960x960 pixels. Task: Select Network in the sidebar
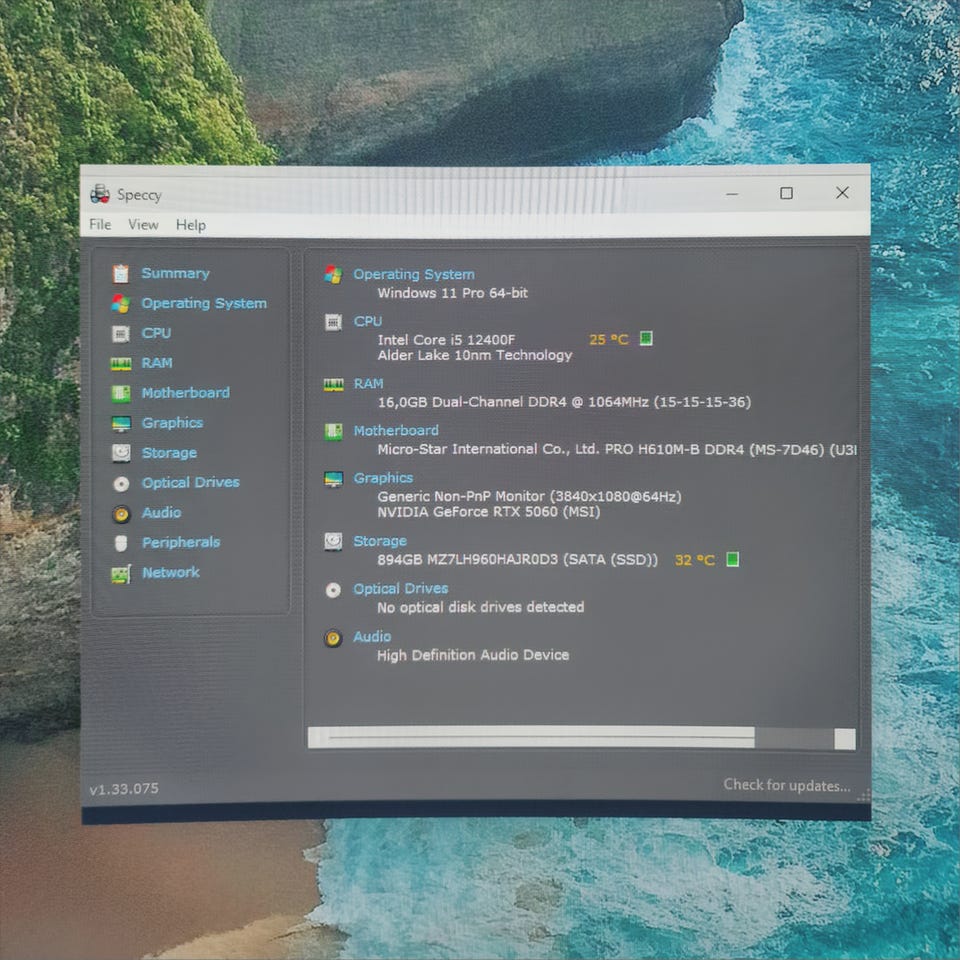tap(170, 572)
